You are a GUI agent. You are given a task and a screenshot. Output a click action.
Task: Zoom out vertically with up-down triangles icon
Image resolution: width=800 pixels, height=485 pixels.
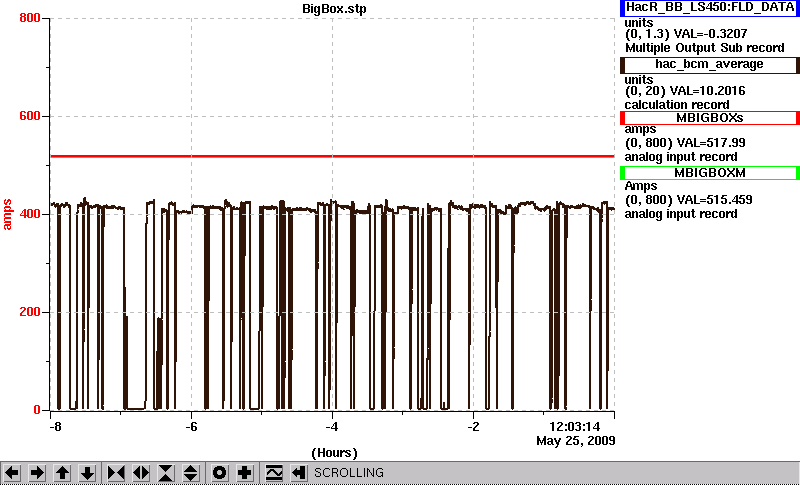click(x=191, y=473)
